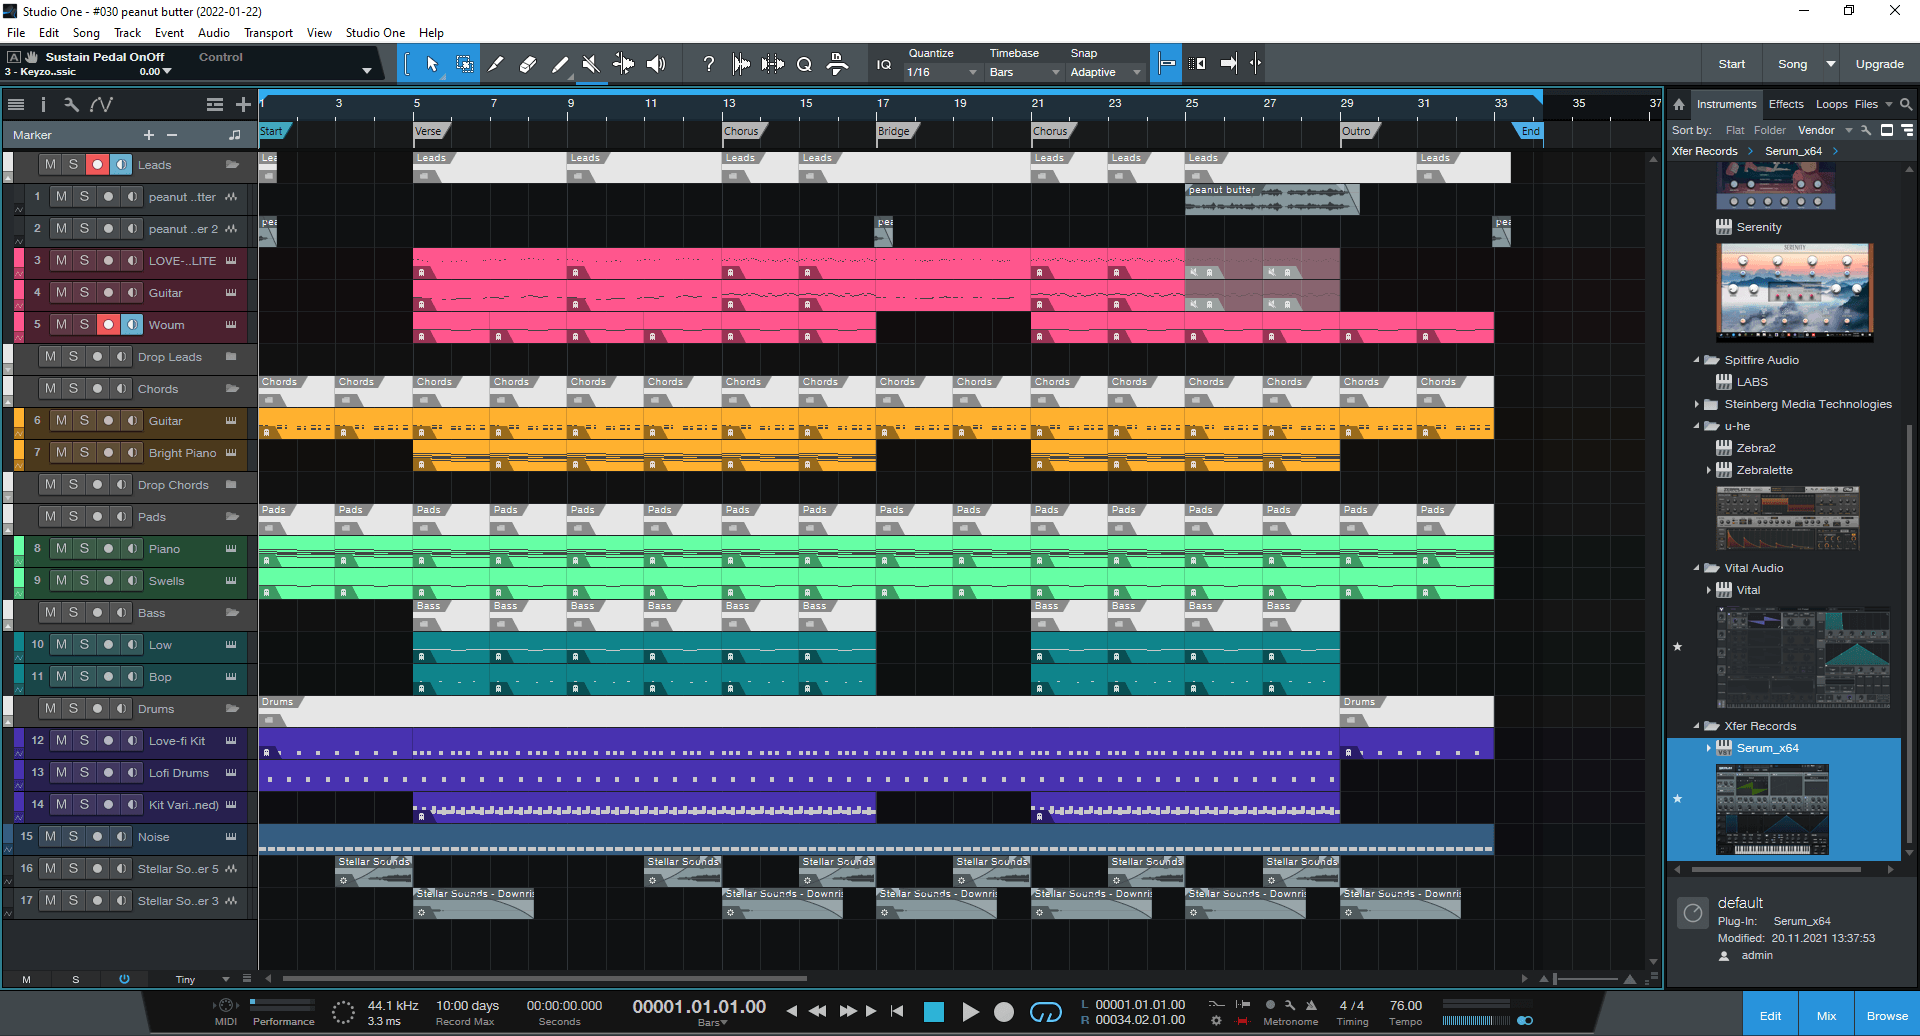Image resolution: width=1920 pixels, height=1036 pixels.
Task: Select the Arrow tool
Action: (x=432, y=64)
